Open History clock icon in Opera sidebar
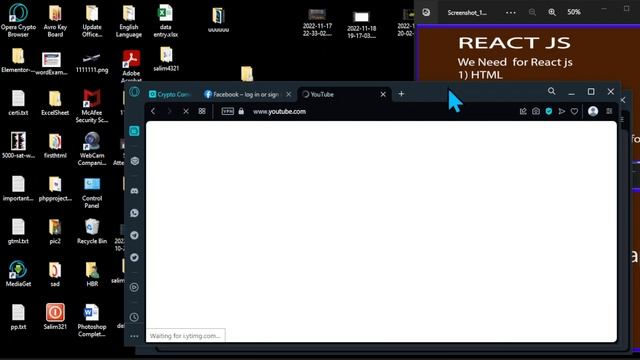The width and height of the screenshot is (640, 360). pyautogui.click(x=134, y=317)
